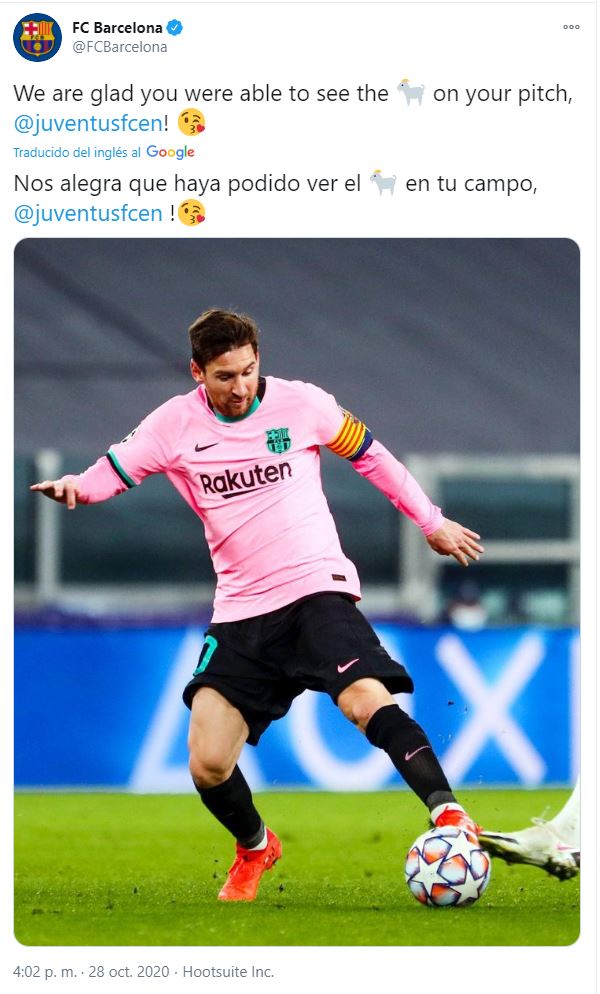The image size is (600, 994).
Task: Click the Google logo beside the translation label
Action: (x=171, y=152)
